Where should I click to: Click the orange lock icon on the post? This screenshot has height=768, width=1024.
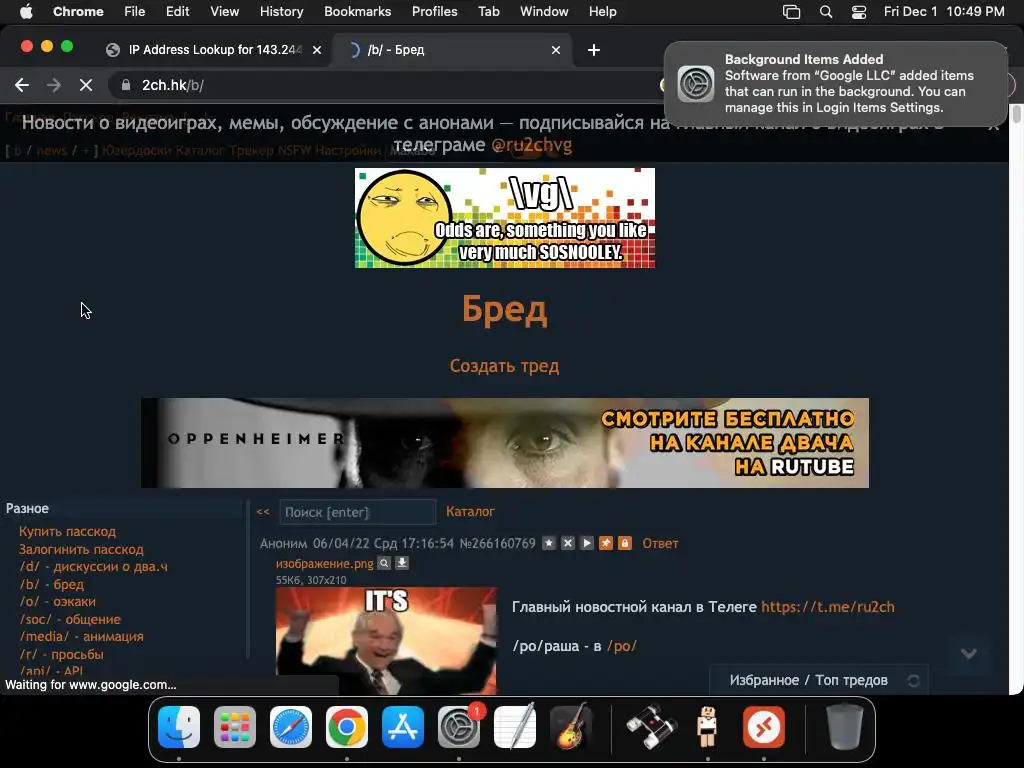pyautogui.click(x=625, y=543)
